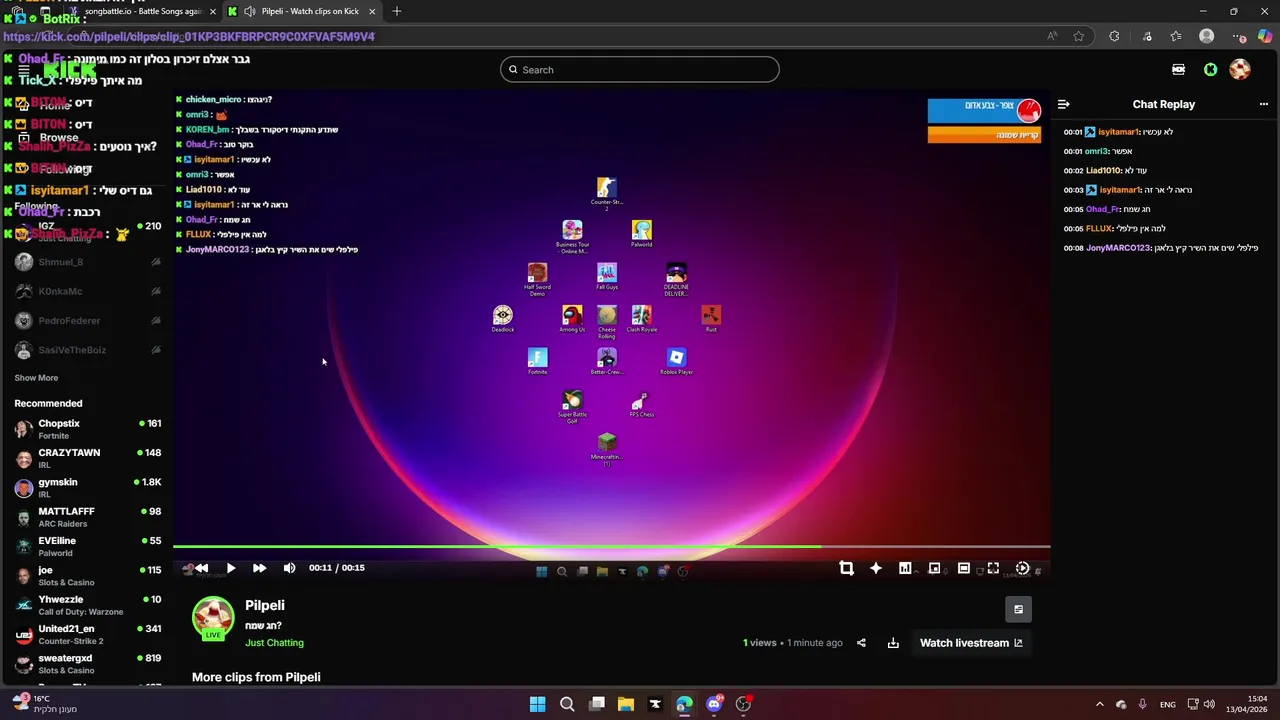The width and height of the screenshot is (1280, 720).
Task: Click Liad1010 username in Chat Replay
Action: (1103, 171)
